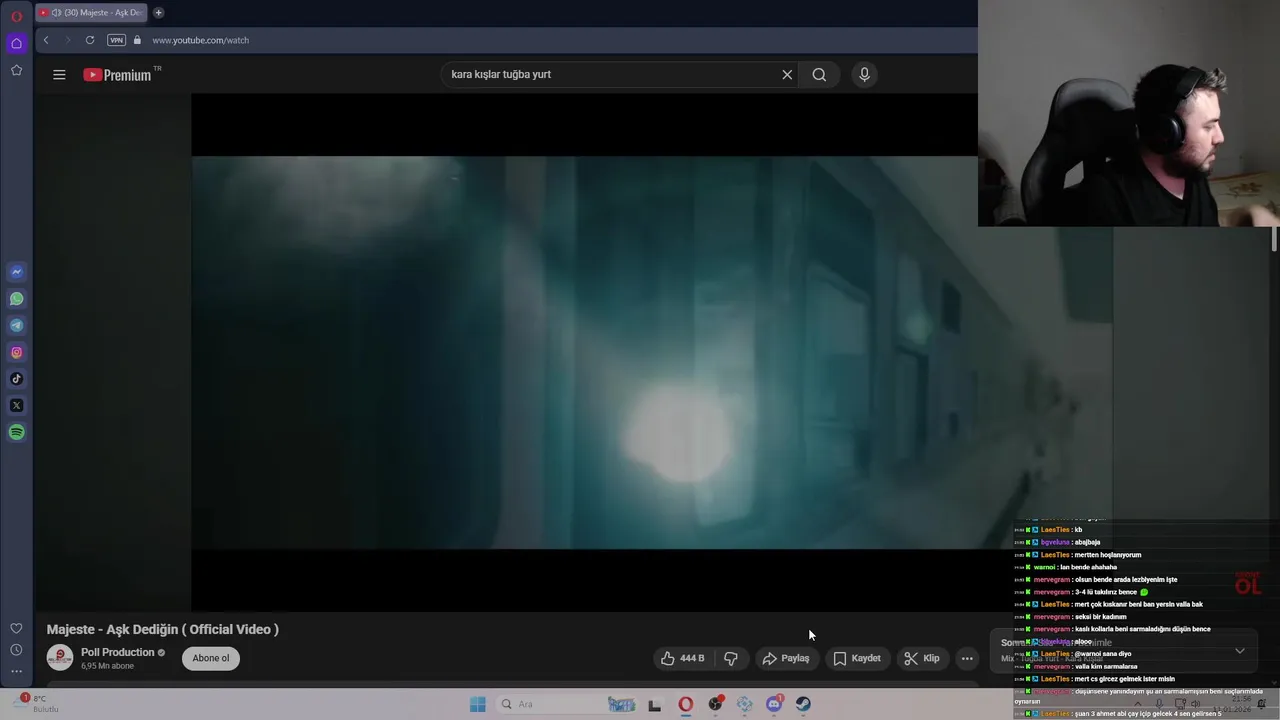Open the sidebar history clock icon
This screenshot has width=1280, height=720.
pyautogui.click(x=16, y=650)
